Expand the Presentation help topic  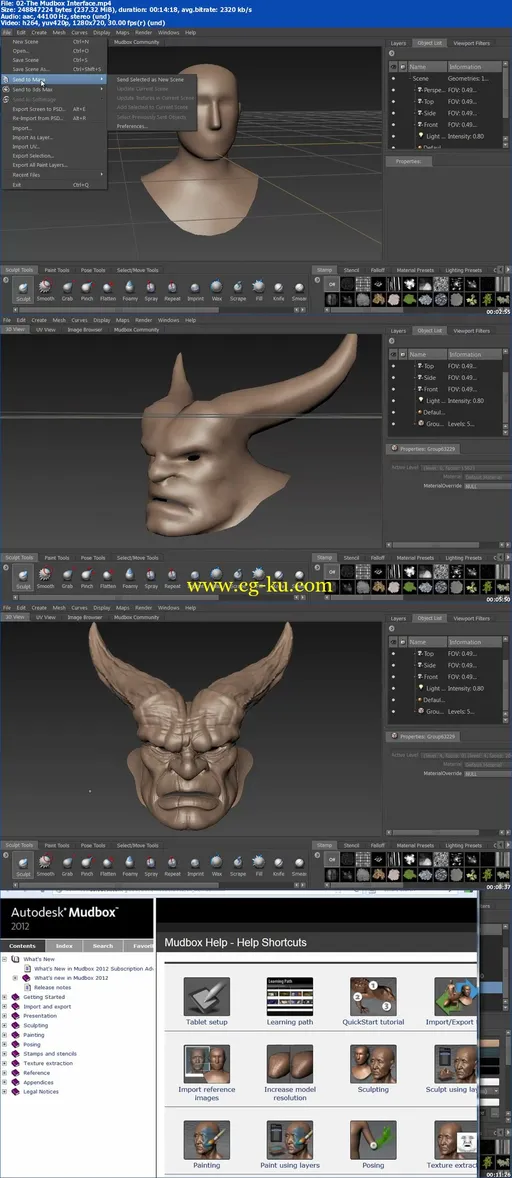coord(5,1016)
